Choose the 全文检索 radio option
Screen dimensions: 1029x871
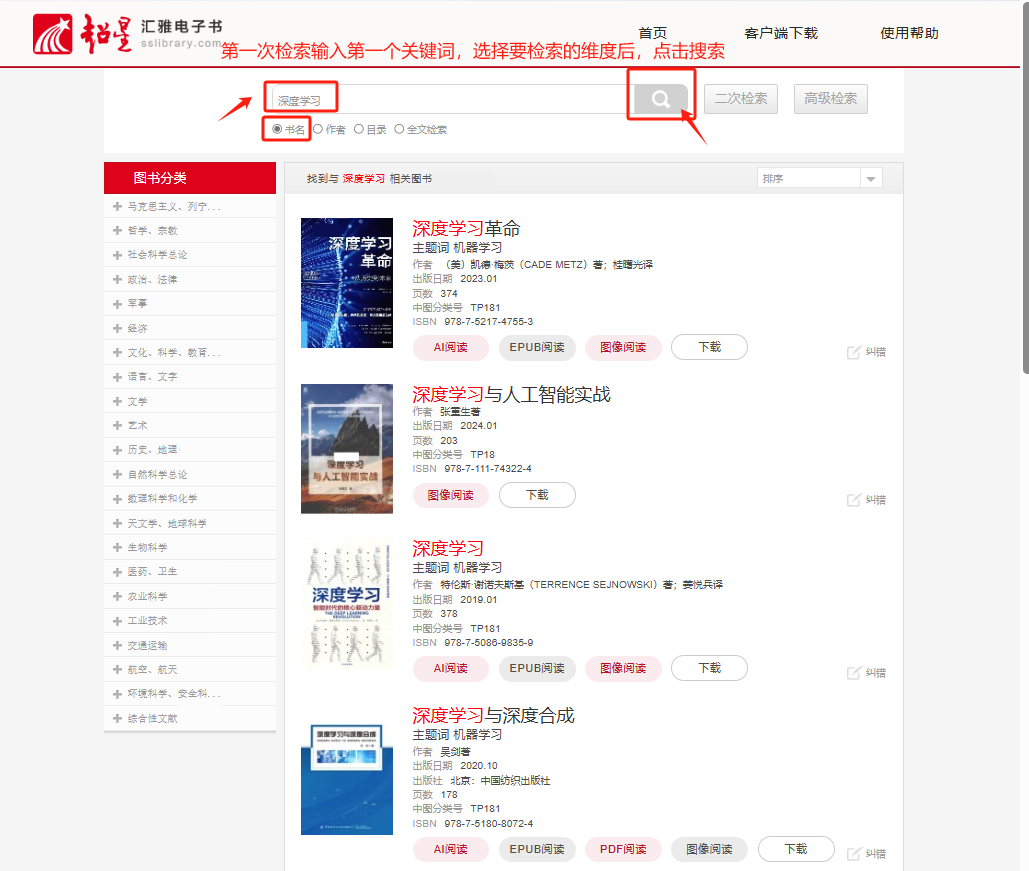point(399,129)
